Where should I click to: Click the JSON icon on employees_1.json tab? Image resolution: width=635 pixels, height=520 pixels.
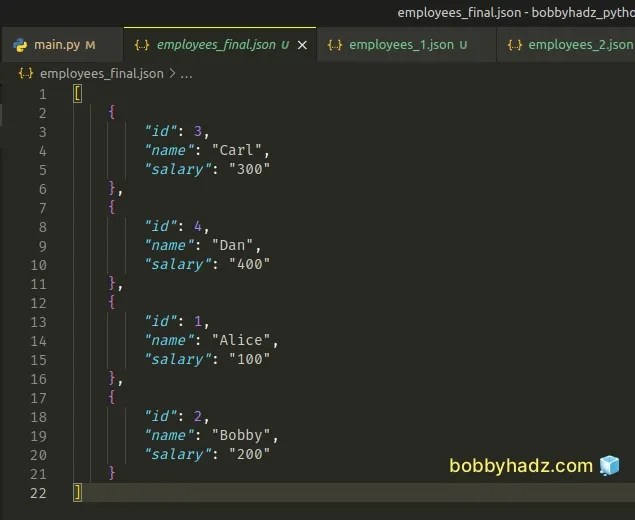(x=335, y=45)
